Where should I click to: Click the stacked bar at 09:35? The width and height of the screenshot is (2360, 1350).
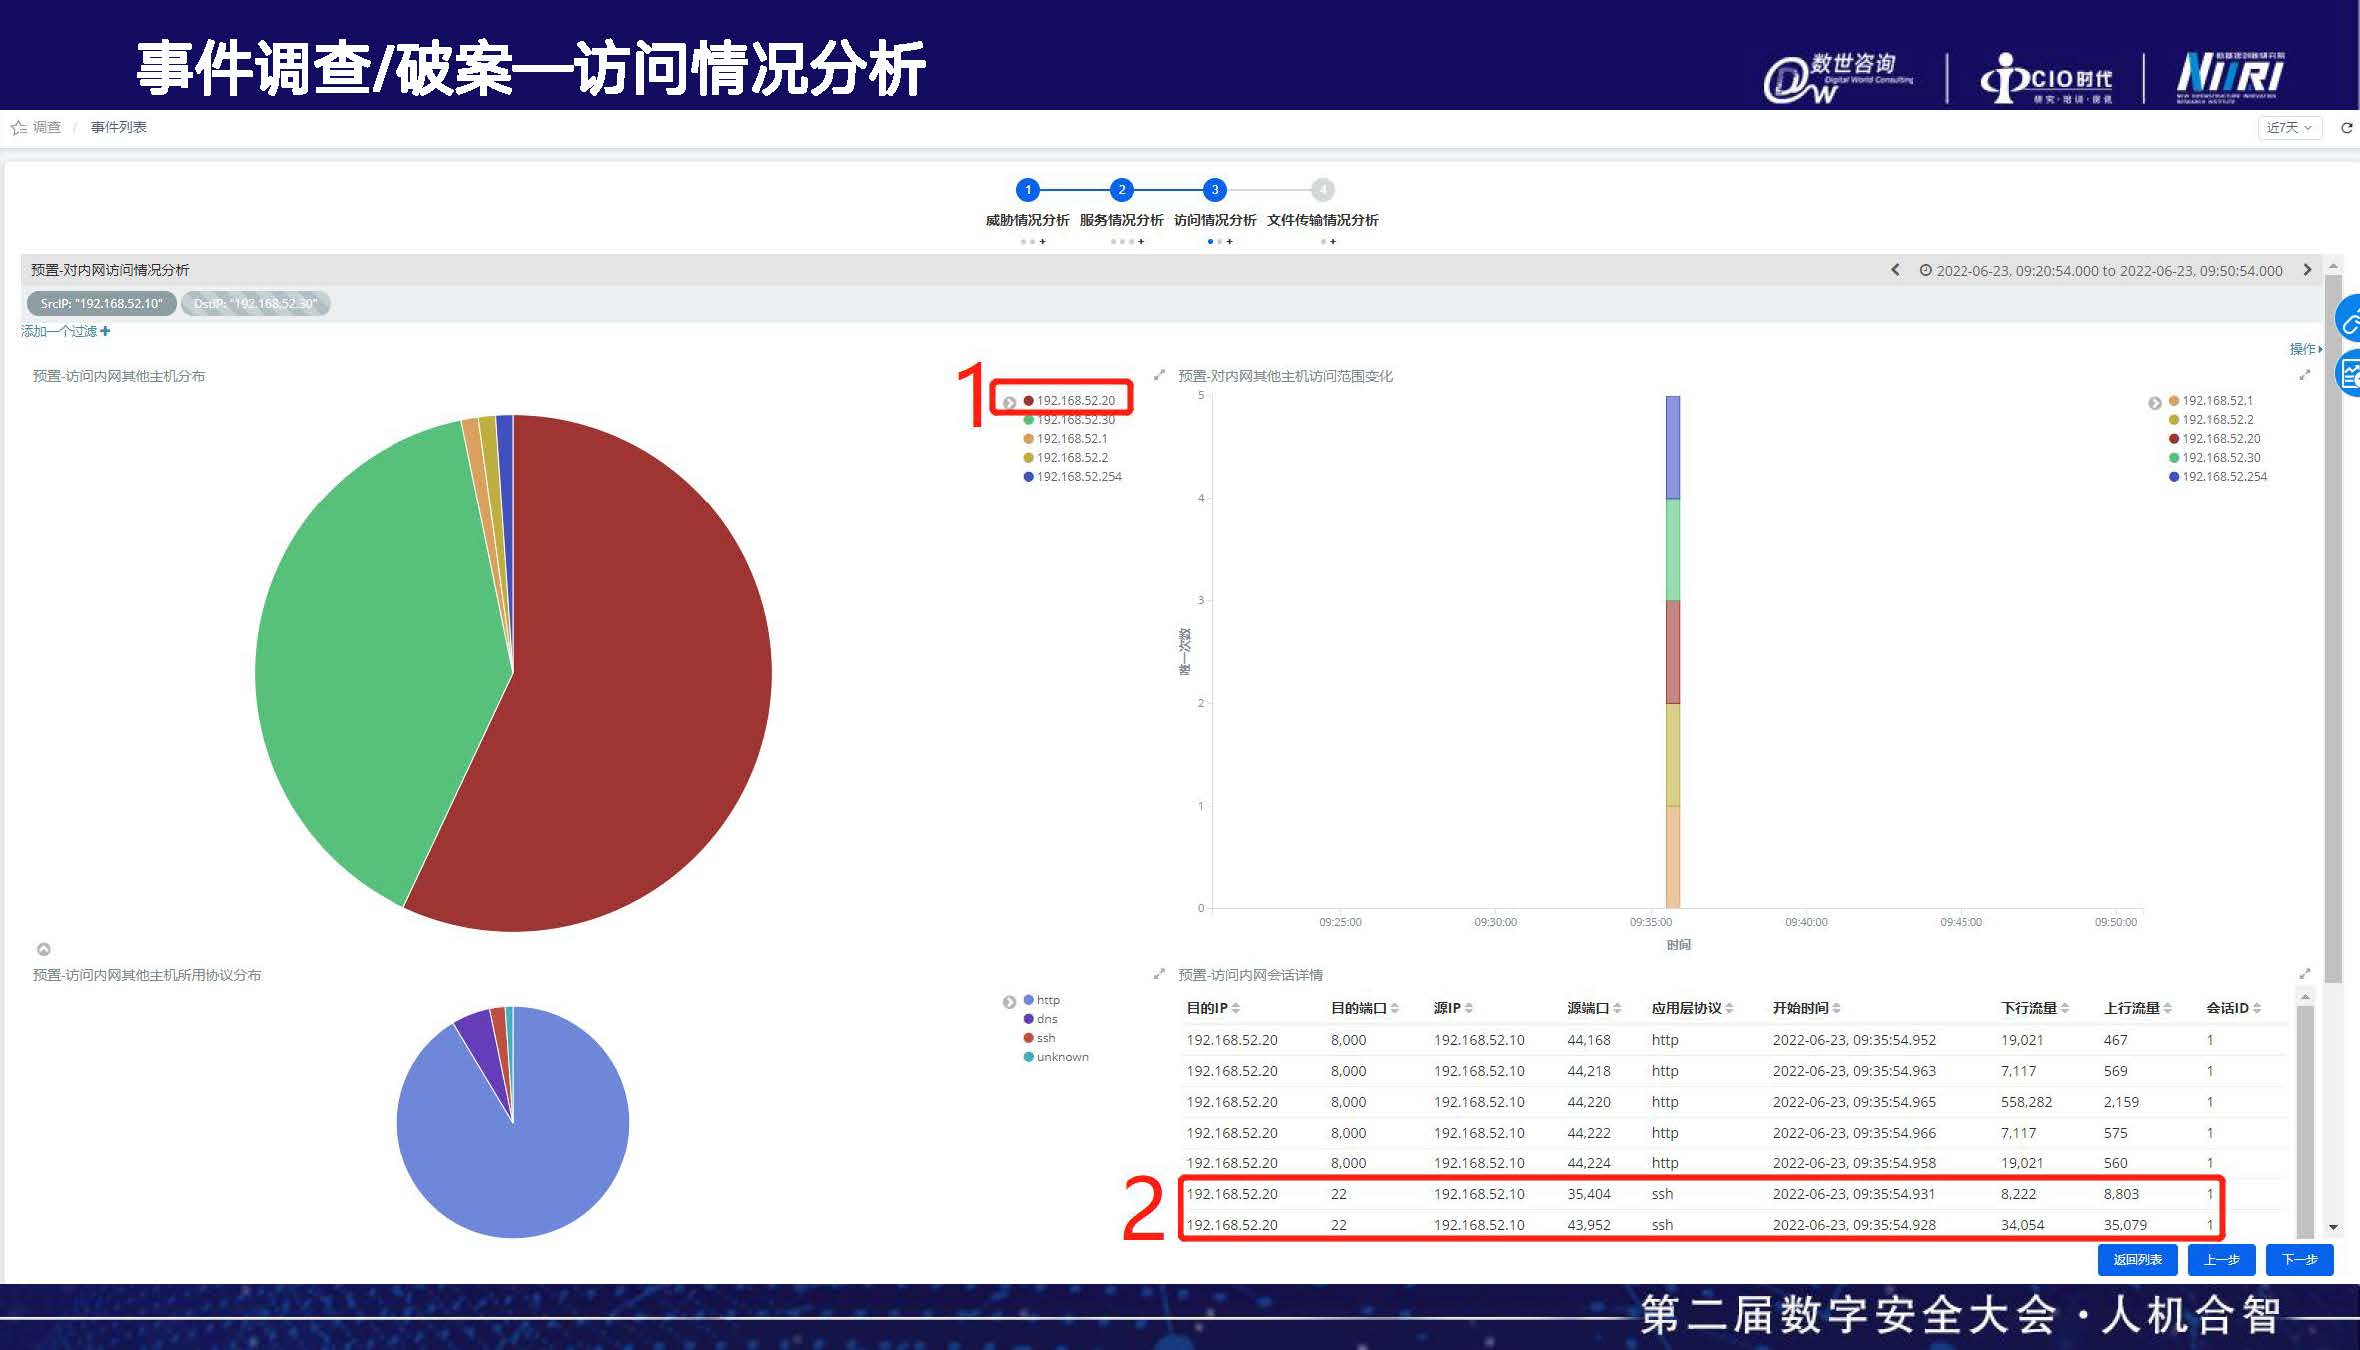tap(1672, 652)
